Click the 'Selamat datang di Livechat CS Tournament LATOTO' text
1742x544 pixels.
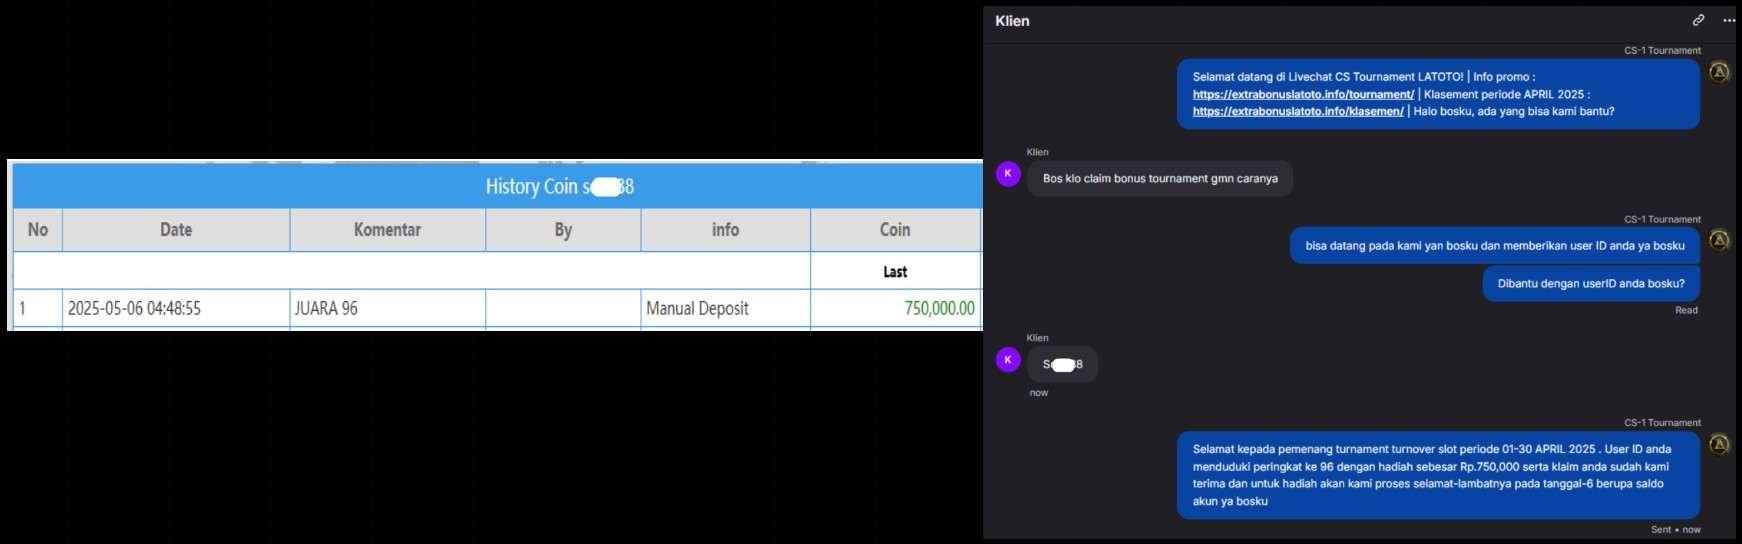coord(1328,77)
